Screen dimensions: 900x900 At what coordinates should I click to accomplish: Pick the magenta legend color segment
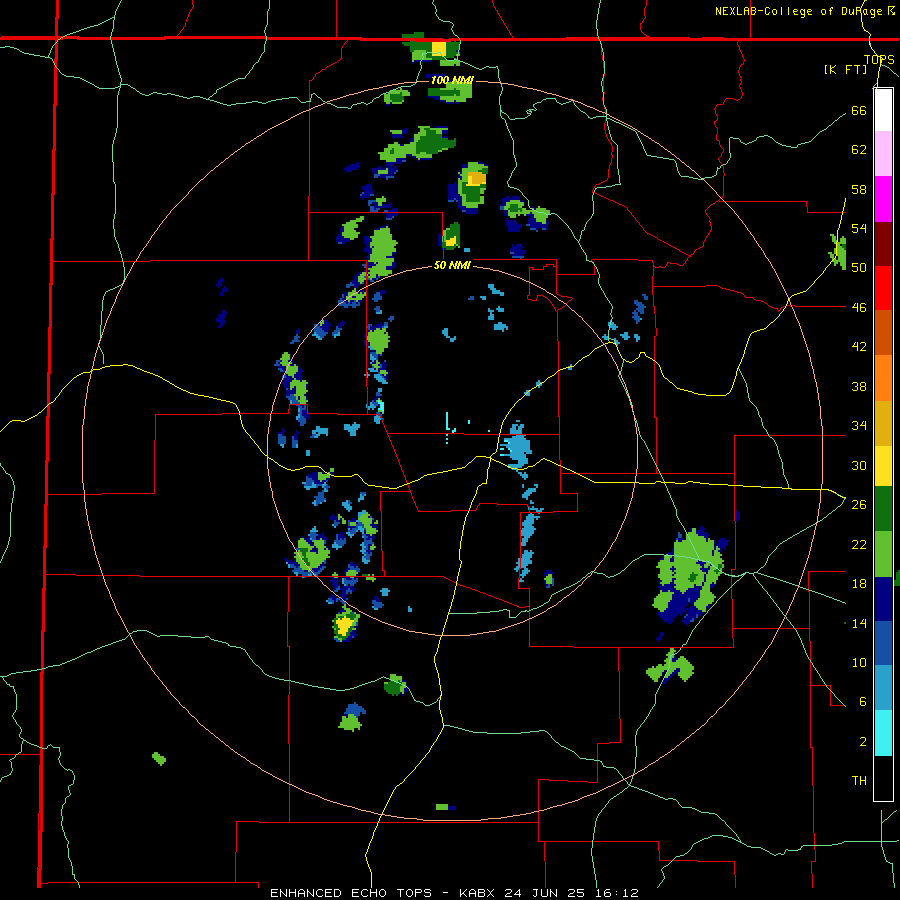click(883, 199)
